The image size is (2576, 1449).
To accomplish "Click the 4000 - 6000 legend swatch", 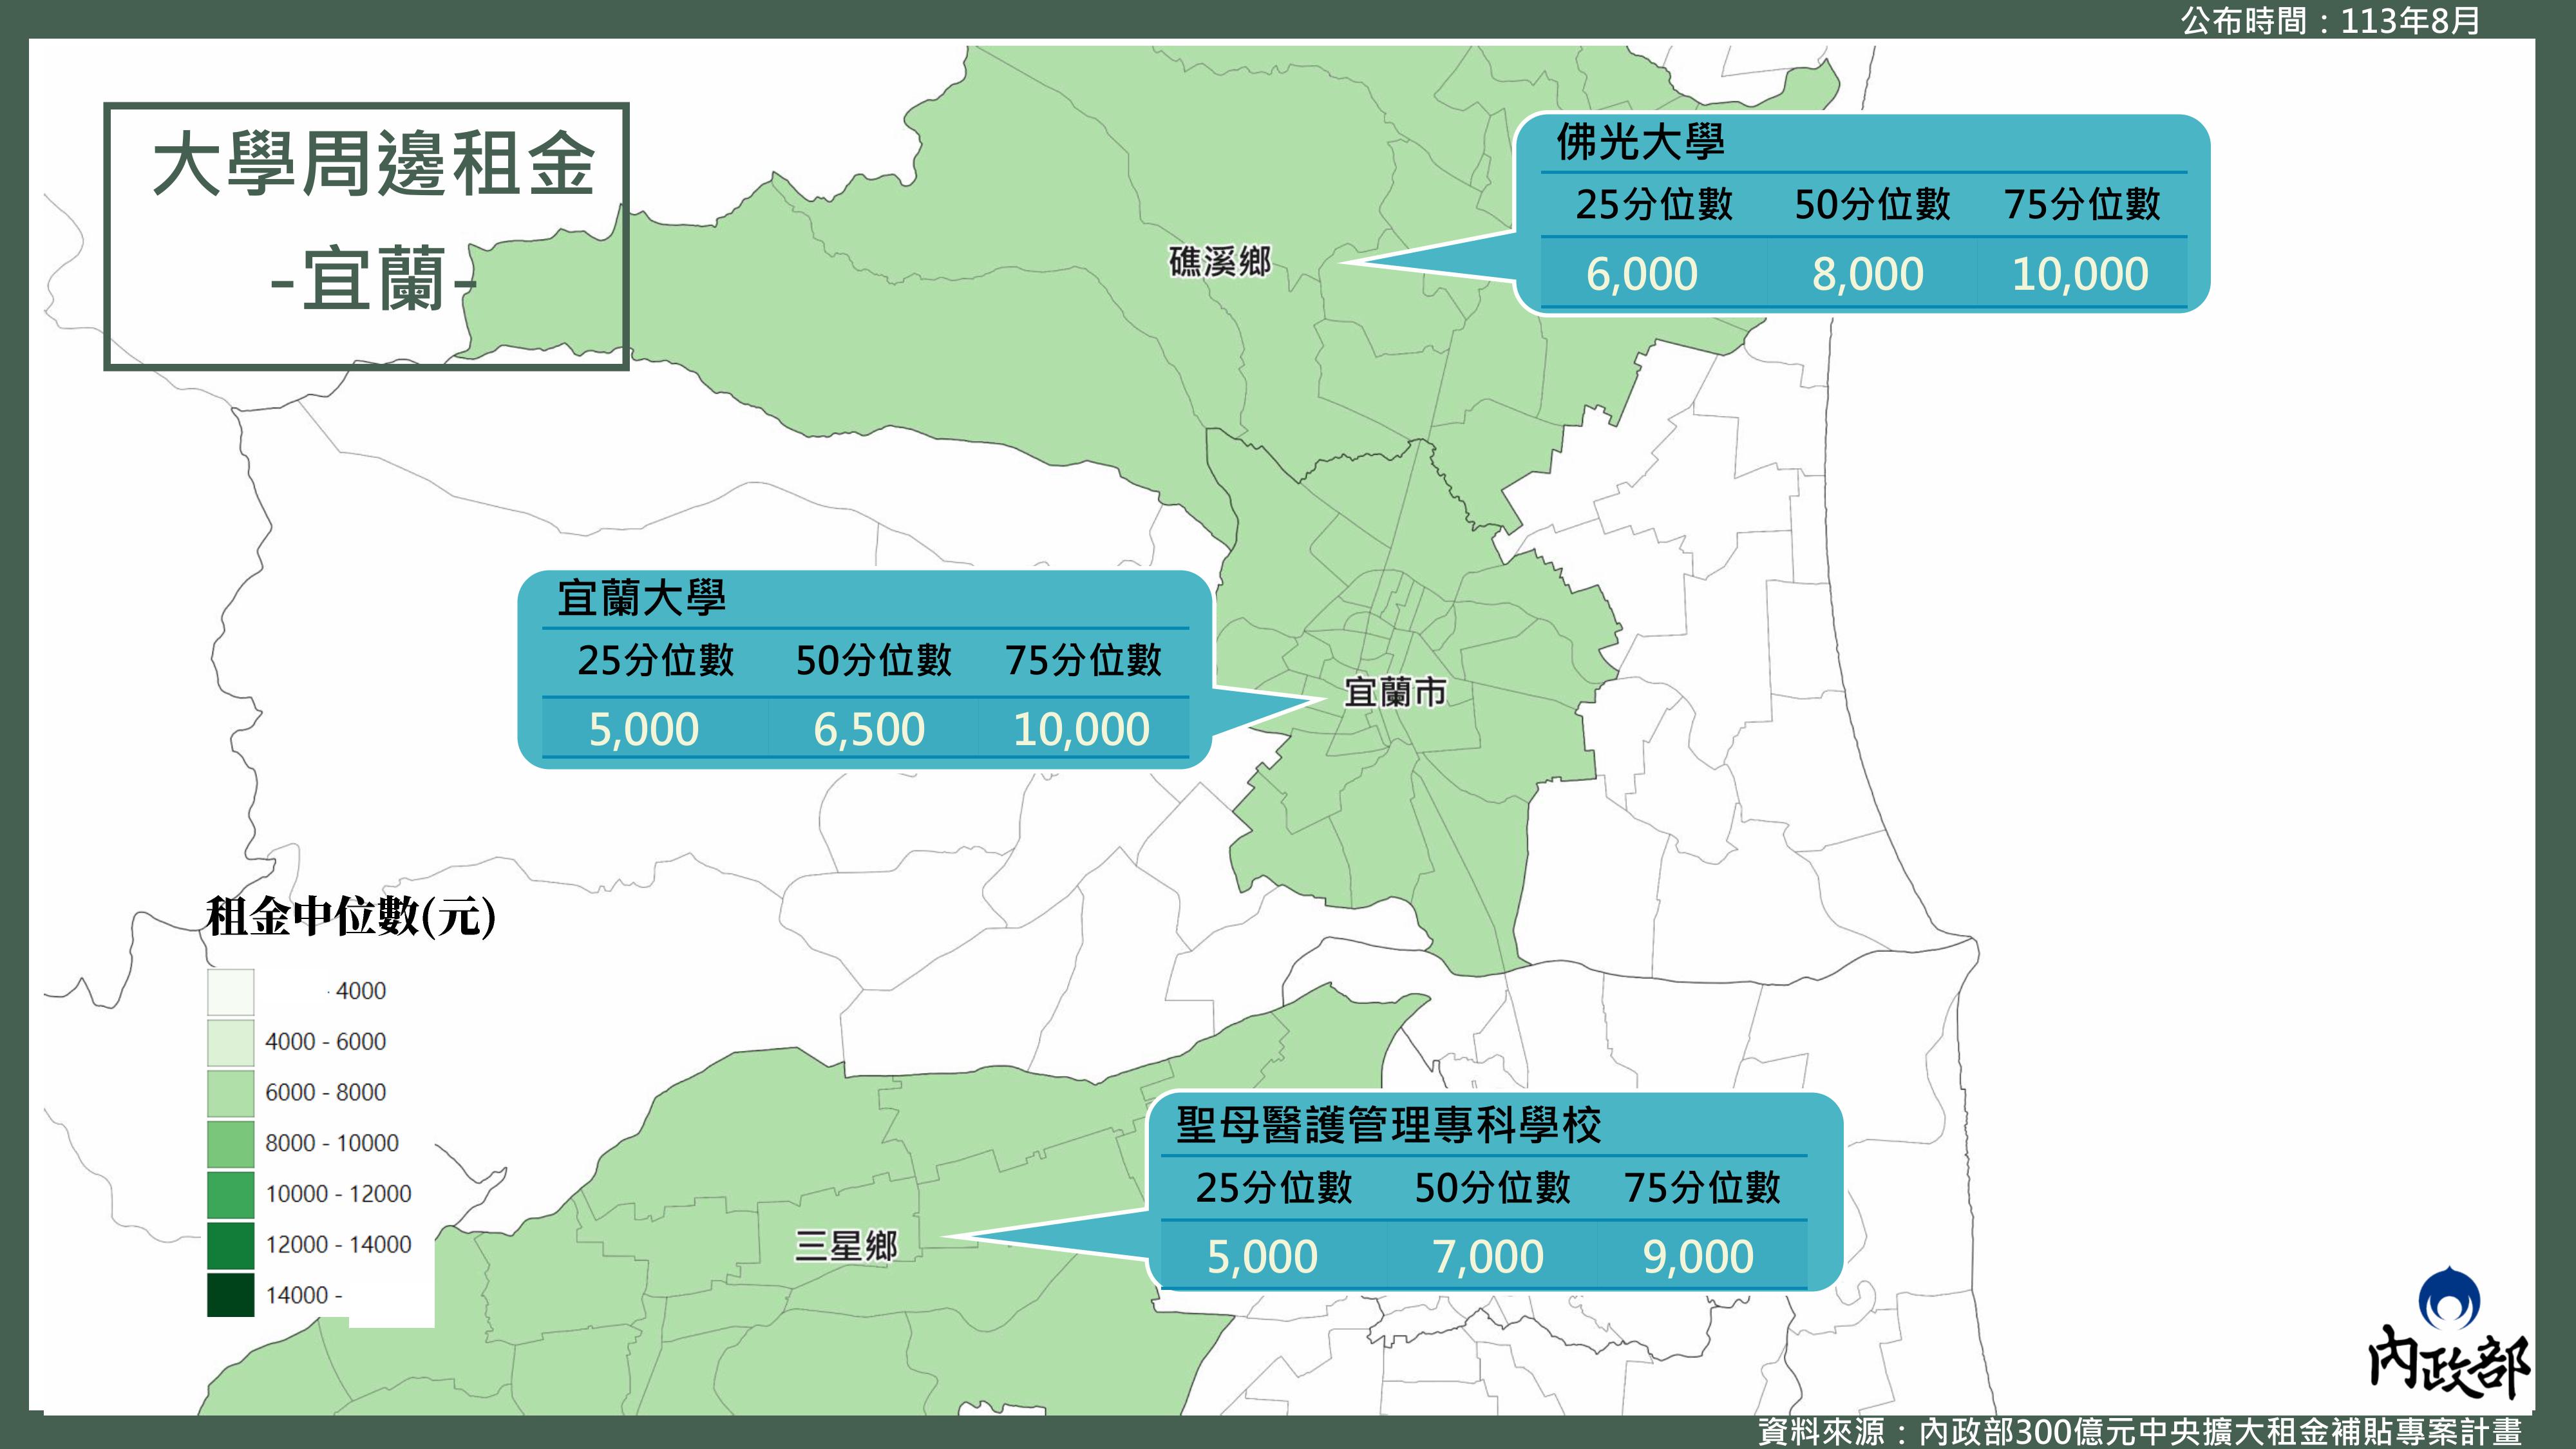I will (x=230, y=1042).
